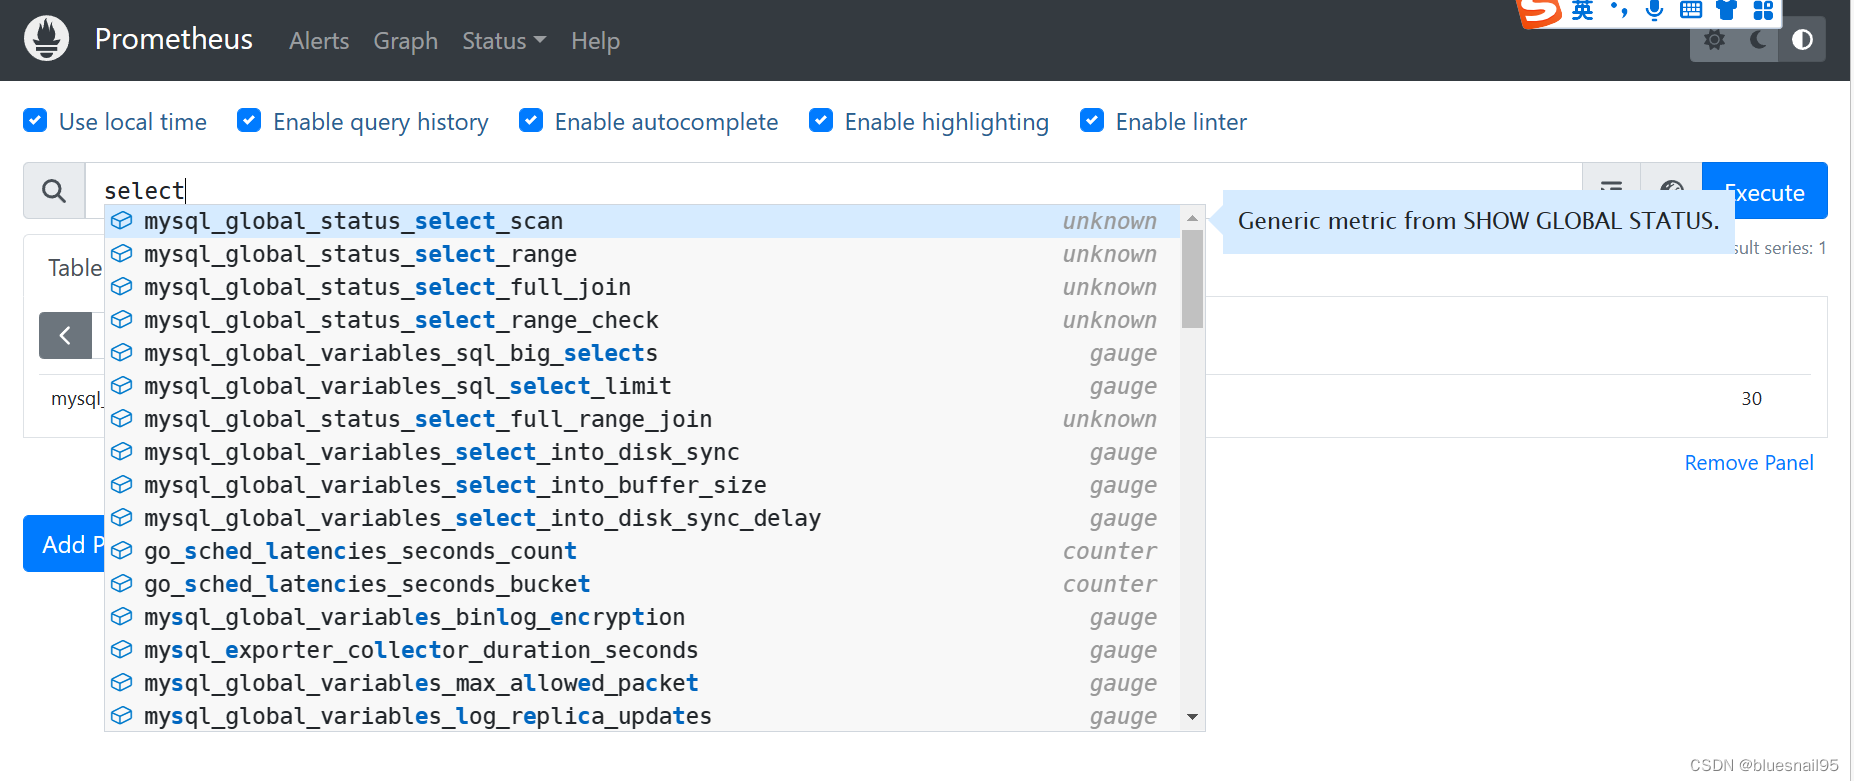Viewport: 1854px width, 781px height.
Task: Toggle Sogou voice input microphone icon
Action: click(1654, 10)
